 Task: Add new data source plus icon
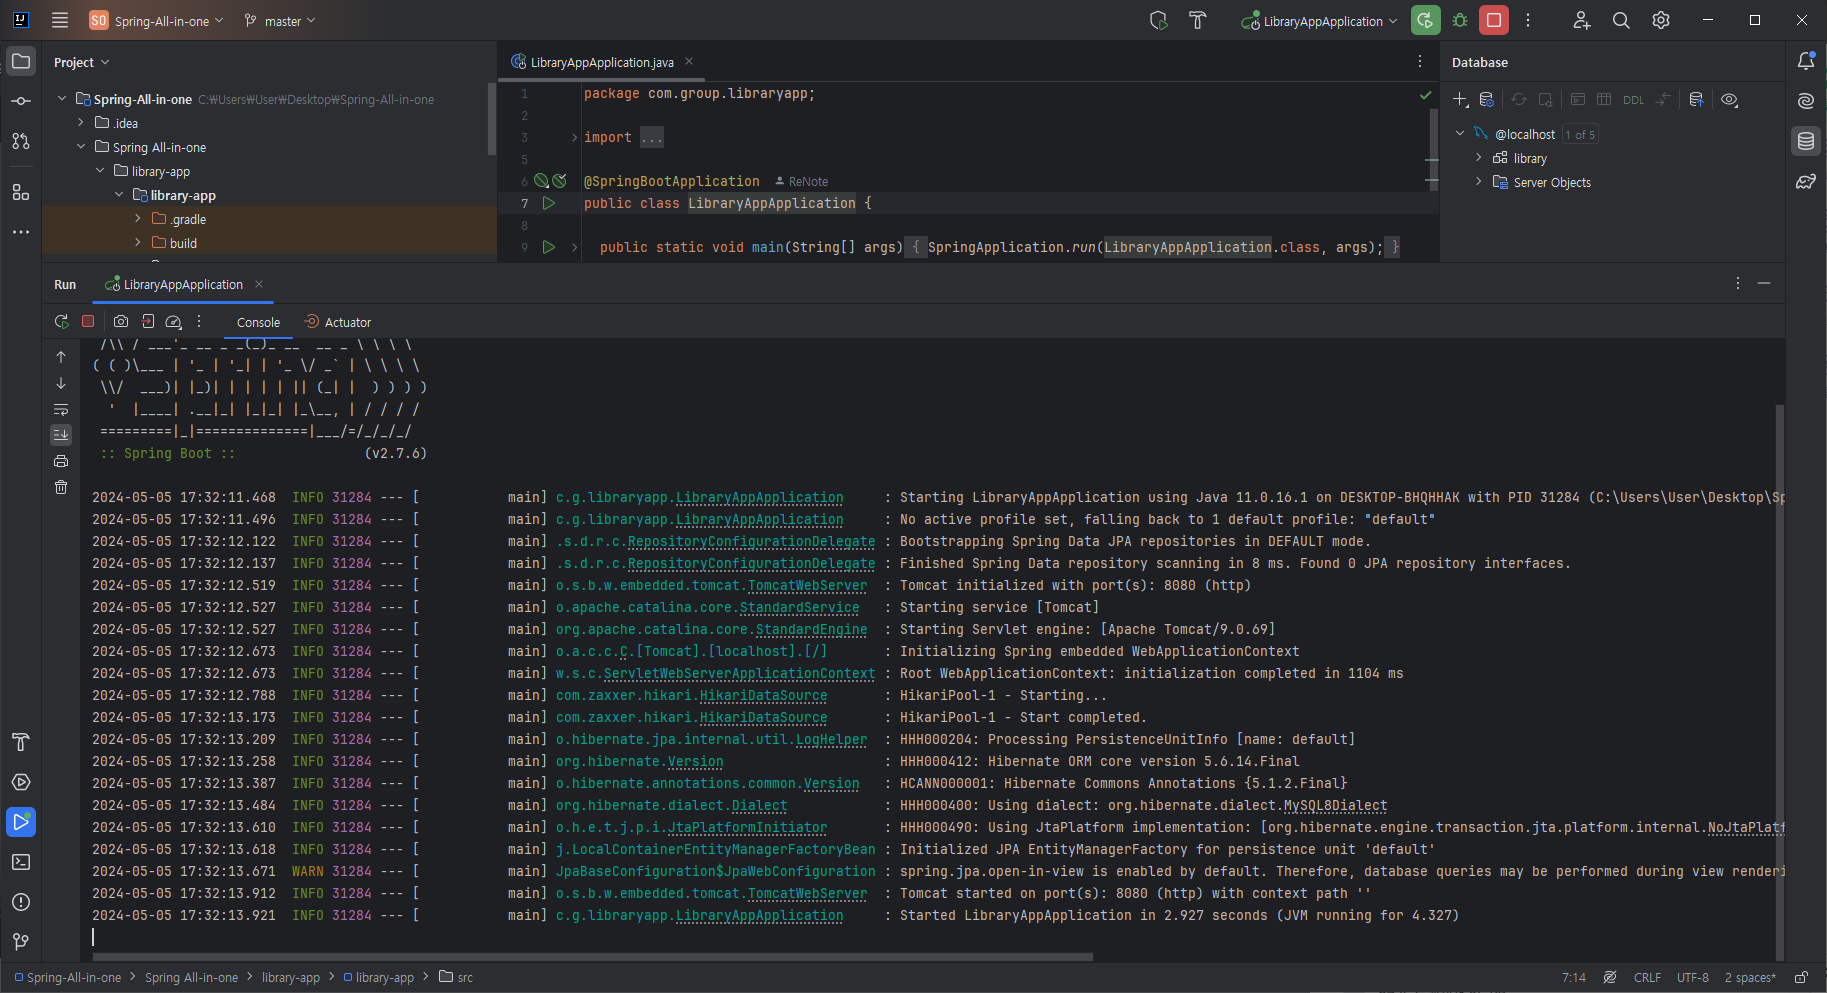click(1460, 100)
